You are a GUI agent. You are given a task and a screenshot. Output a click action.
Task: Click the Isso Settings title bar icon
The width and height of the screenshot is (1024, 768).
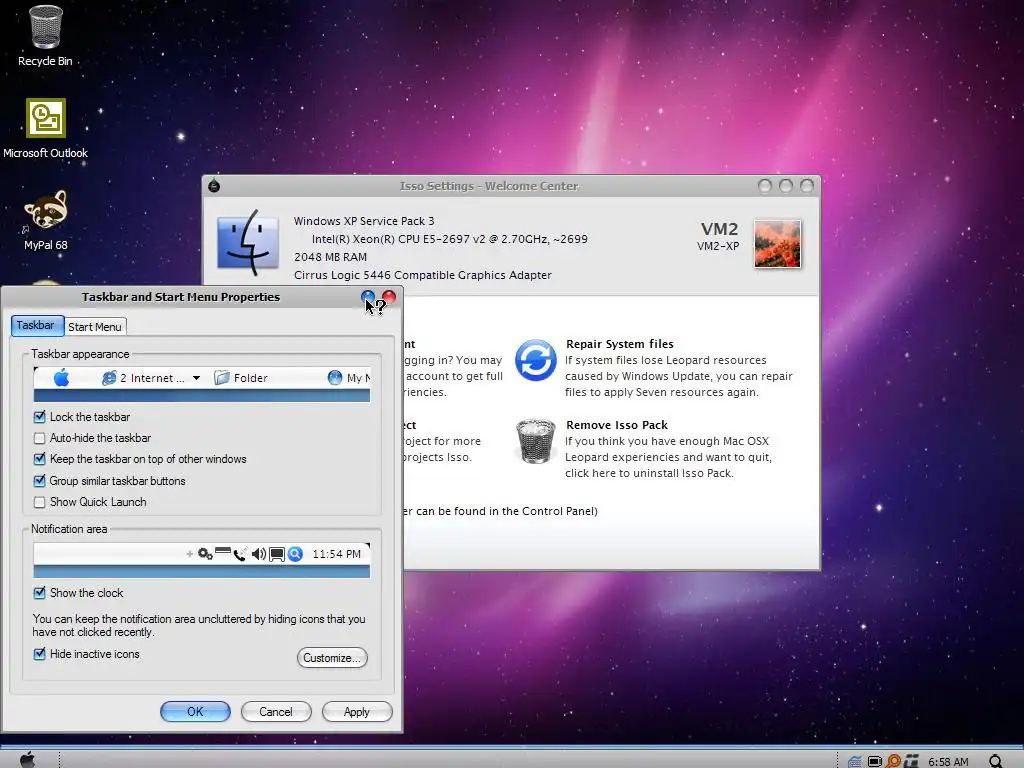click(x=214, y=186)
